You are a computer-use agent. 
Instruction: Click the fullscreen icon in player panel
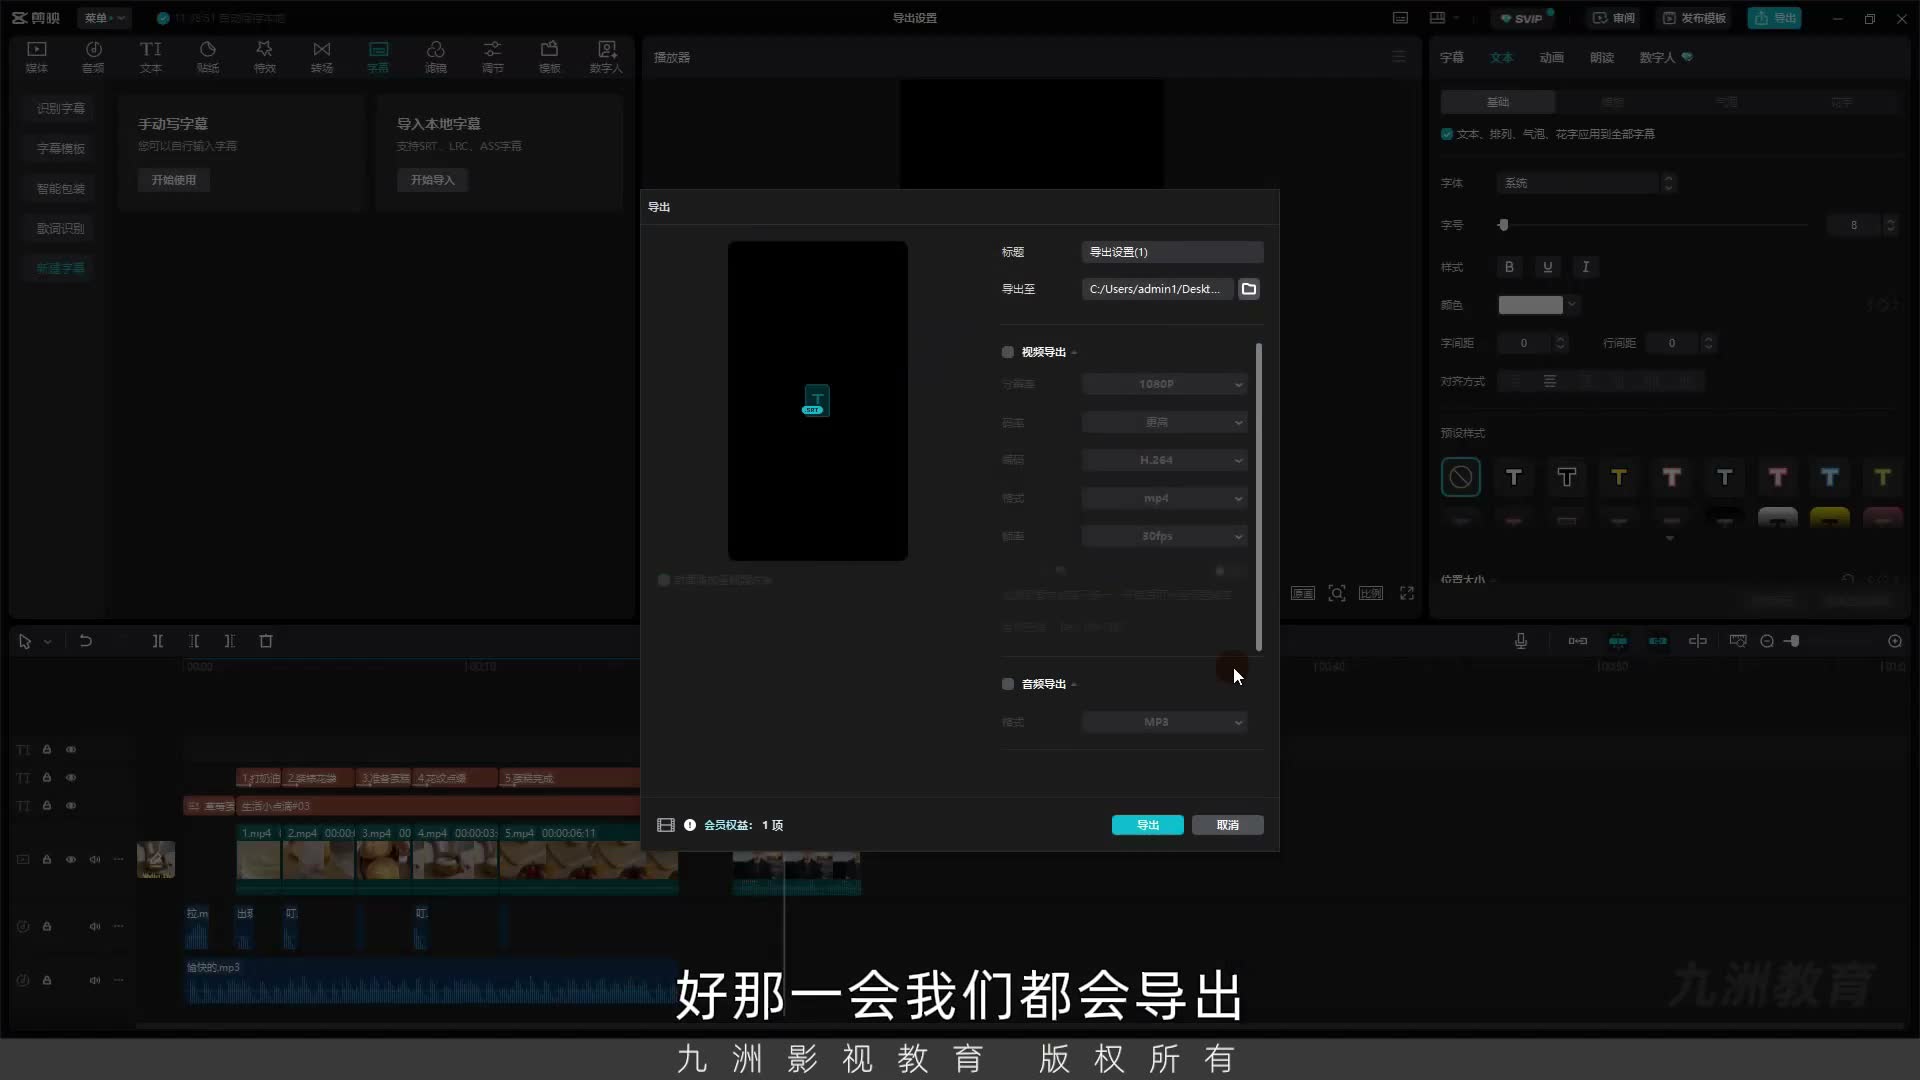pyautogui.click(x=1407, y=593)
